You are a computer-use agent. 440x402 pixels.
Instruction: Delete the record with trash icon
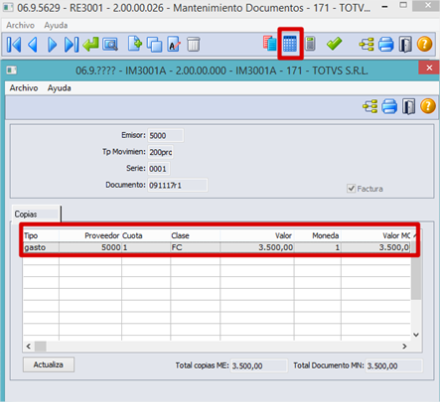pos(193,44)
